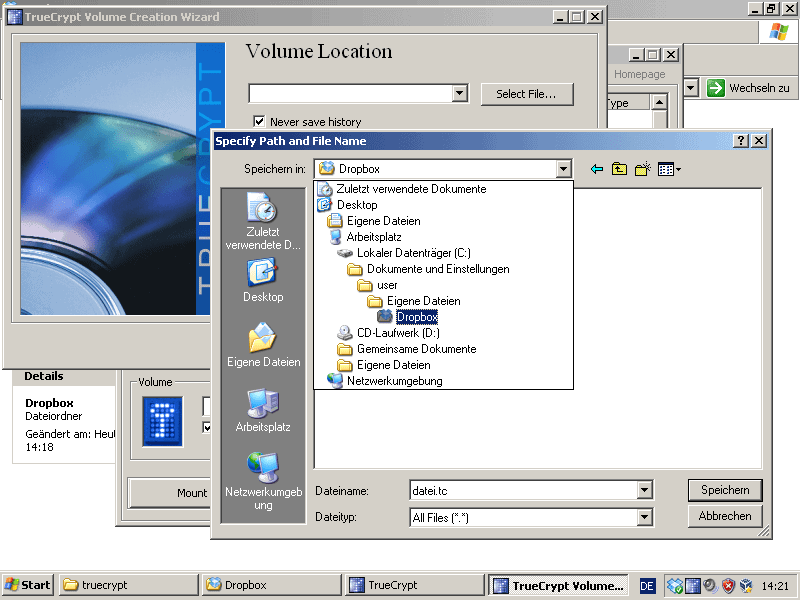Click the Homepage link in TrueCrypt window
Viewport: 800px width, 600px height.
639,74
